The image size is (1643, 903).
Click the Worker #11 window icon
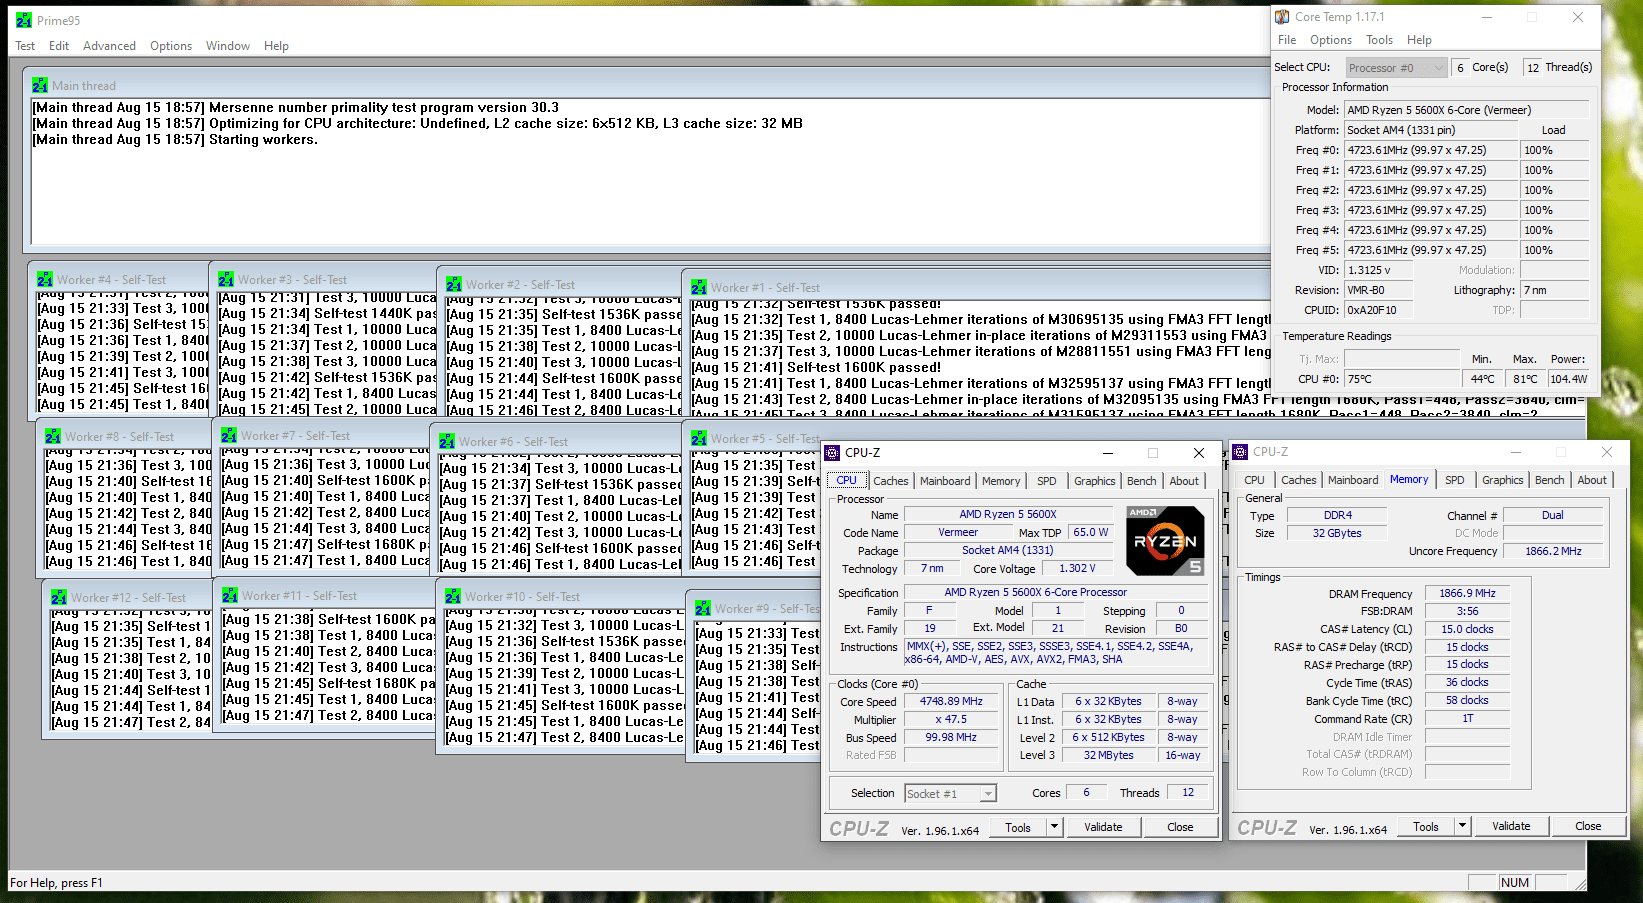tap(230, 596)
